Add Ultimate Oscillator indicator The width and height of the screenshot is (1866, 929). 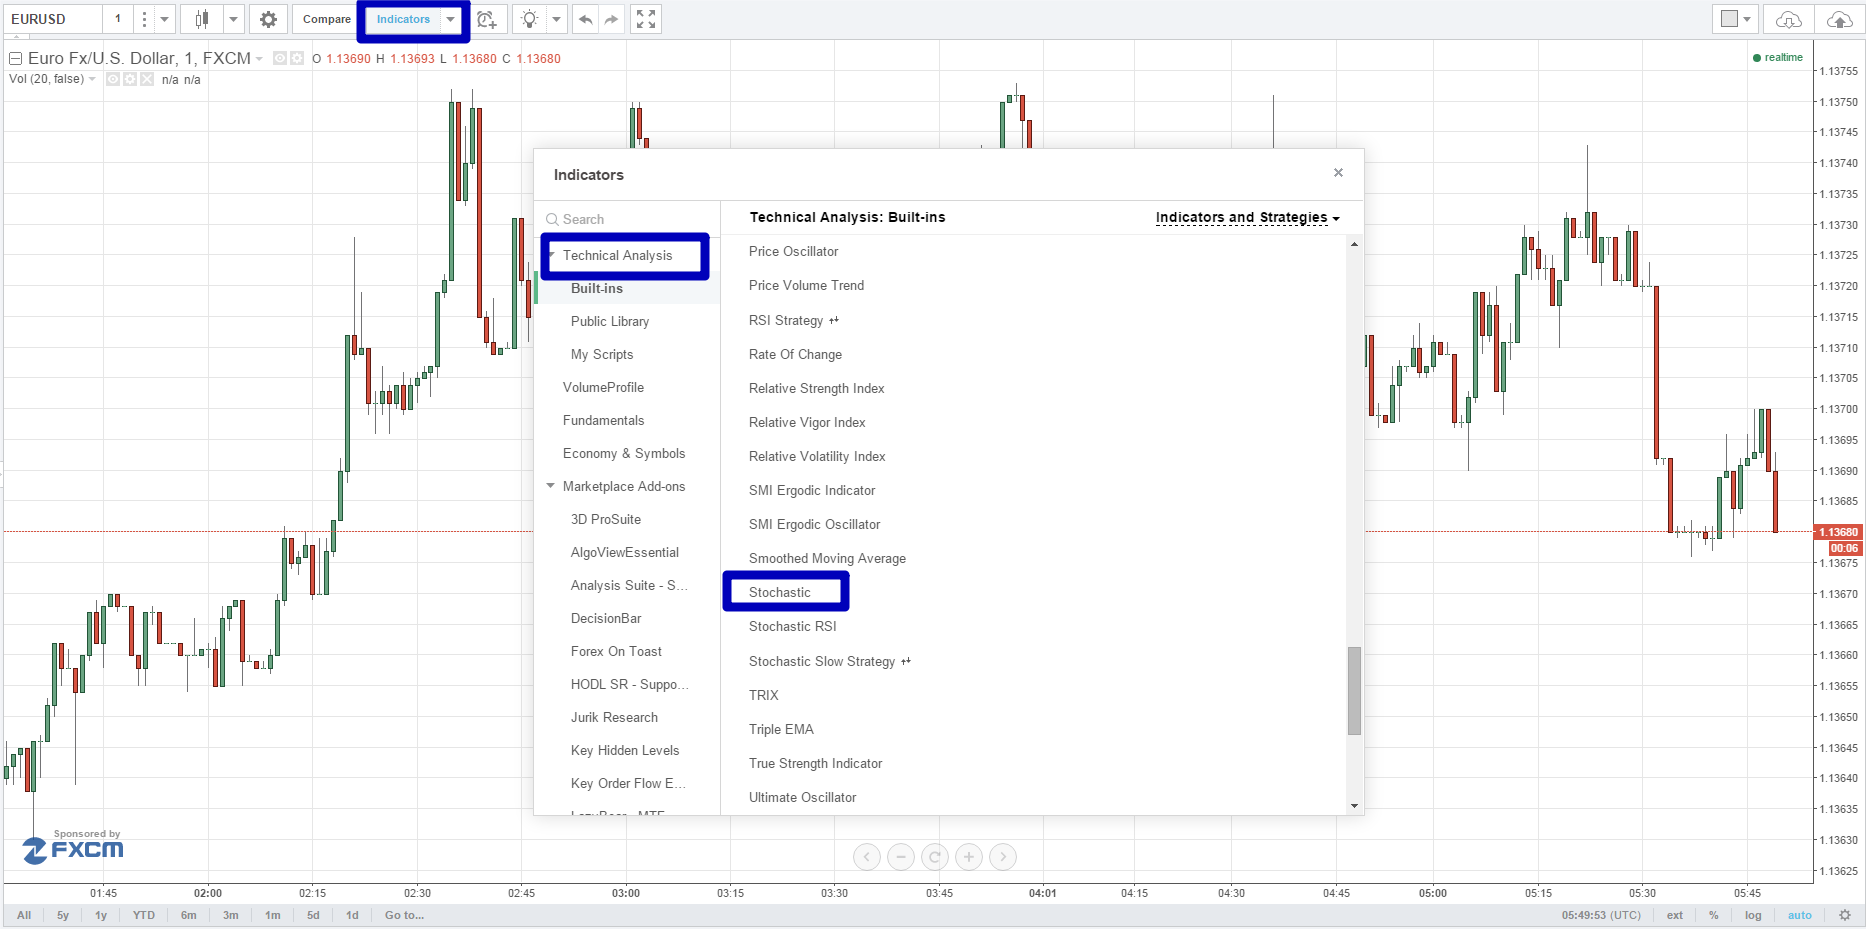803,797
